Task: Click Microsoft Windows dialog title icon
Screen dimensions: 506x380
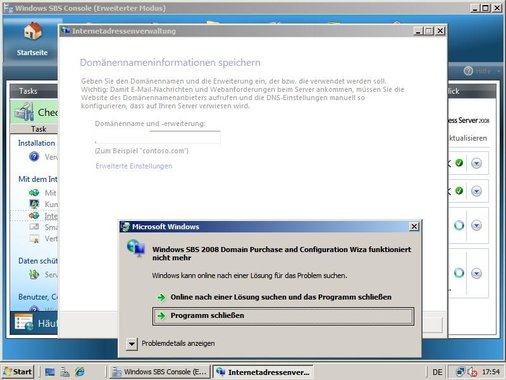Action: [125, 227]
